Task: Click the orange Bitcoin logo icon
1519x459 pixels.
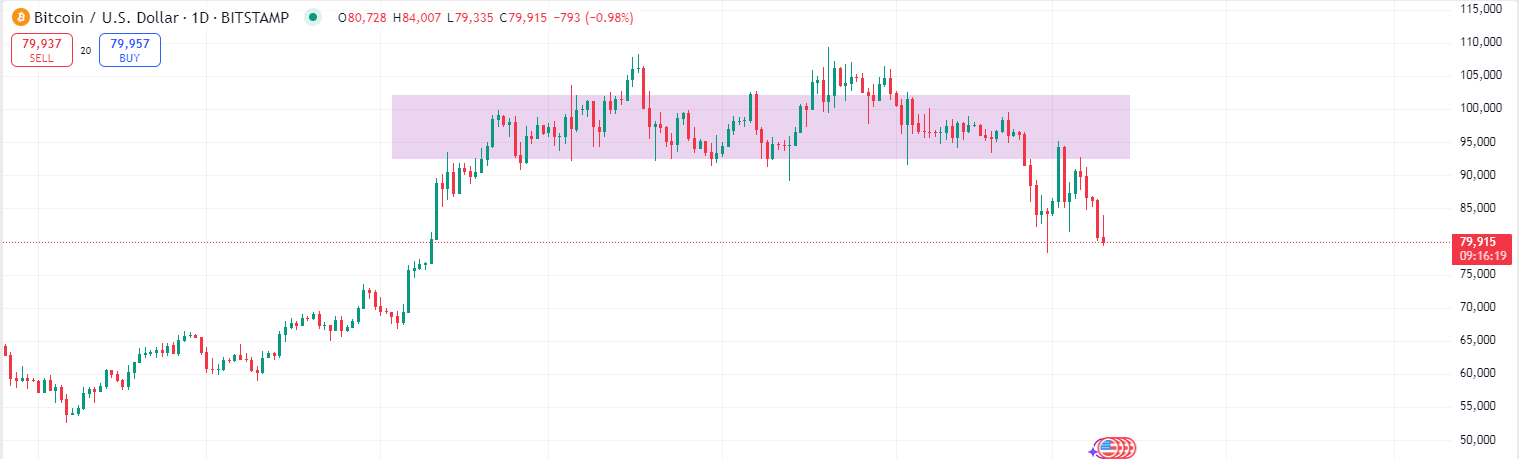Action: (x=20, y=18)
